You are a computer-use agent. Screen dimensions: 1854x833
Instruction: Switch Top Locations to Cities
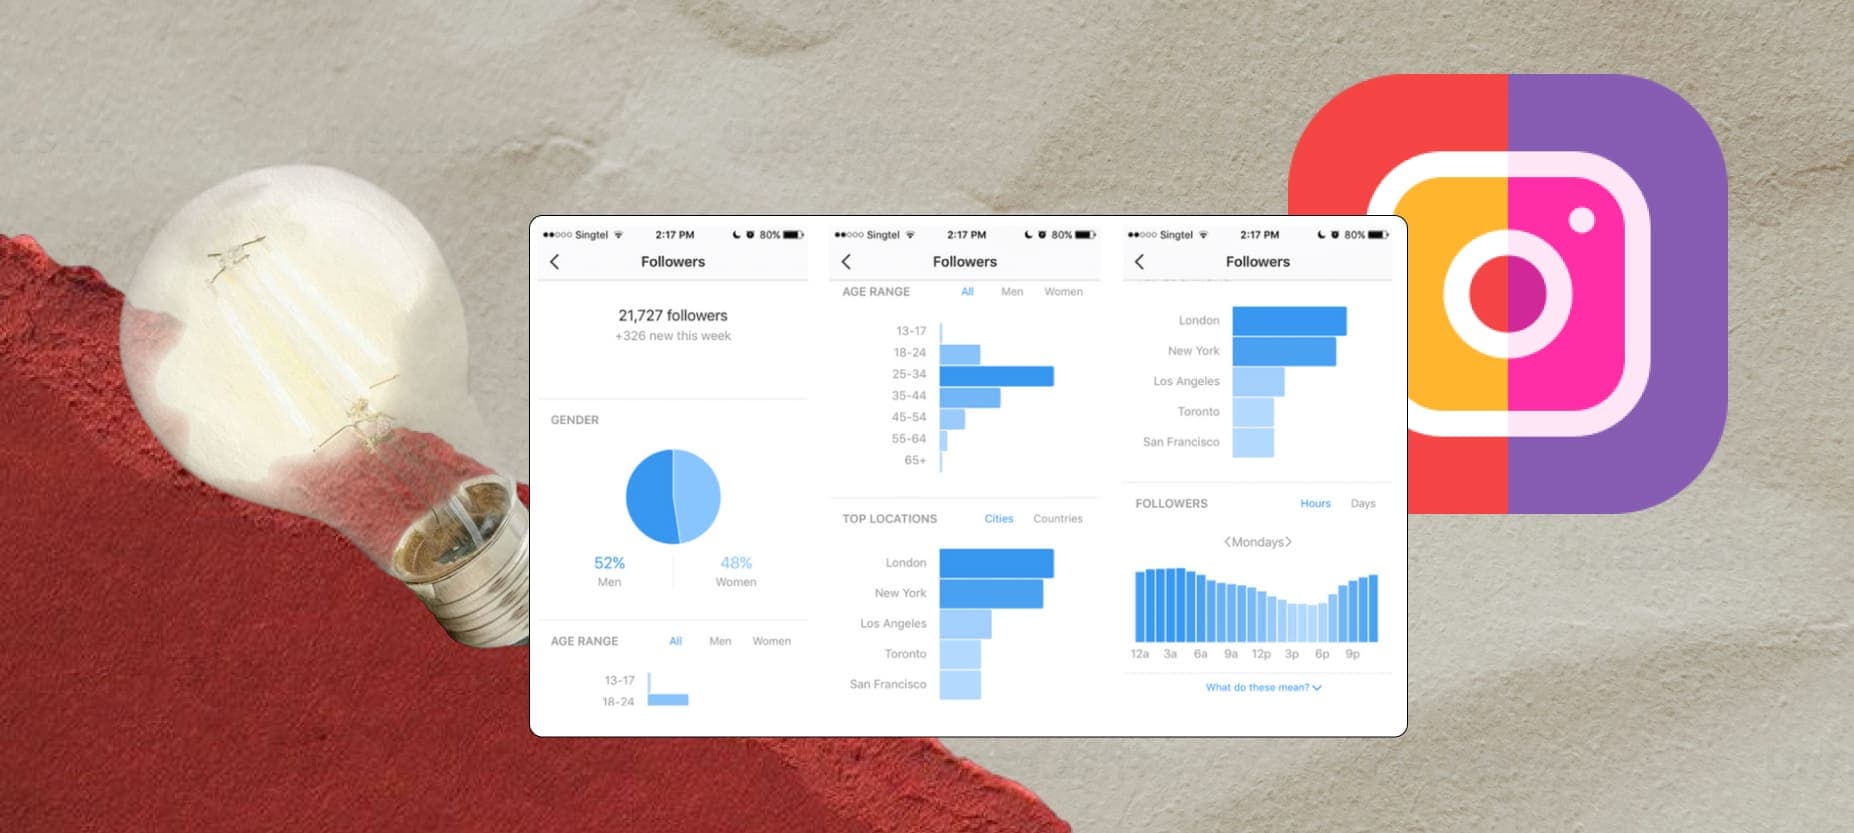999,519
